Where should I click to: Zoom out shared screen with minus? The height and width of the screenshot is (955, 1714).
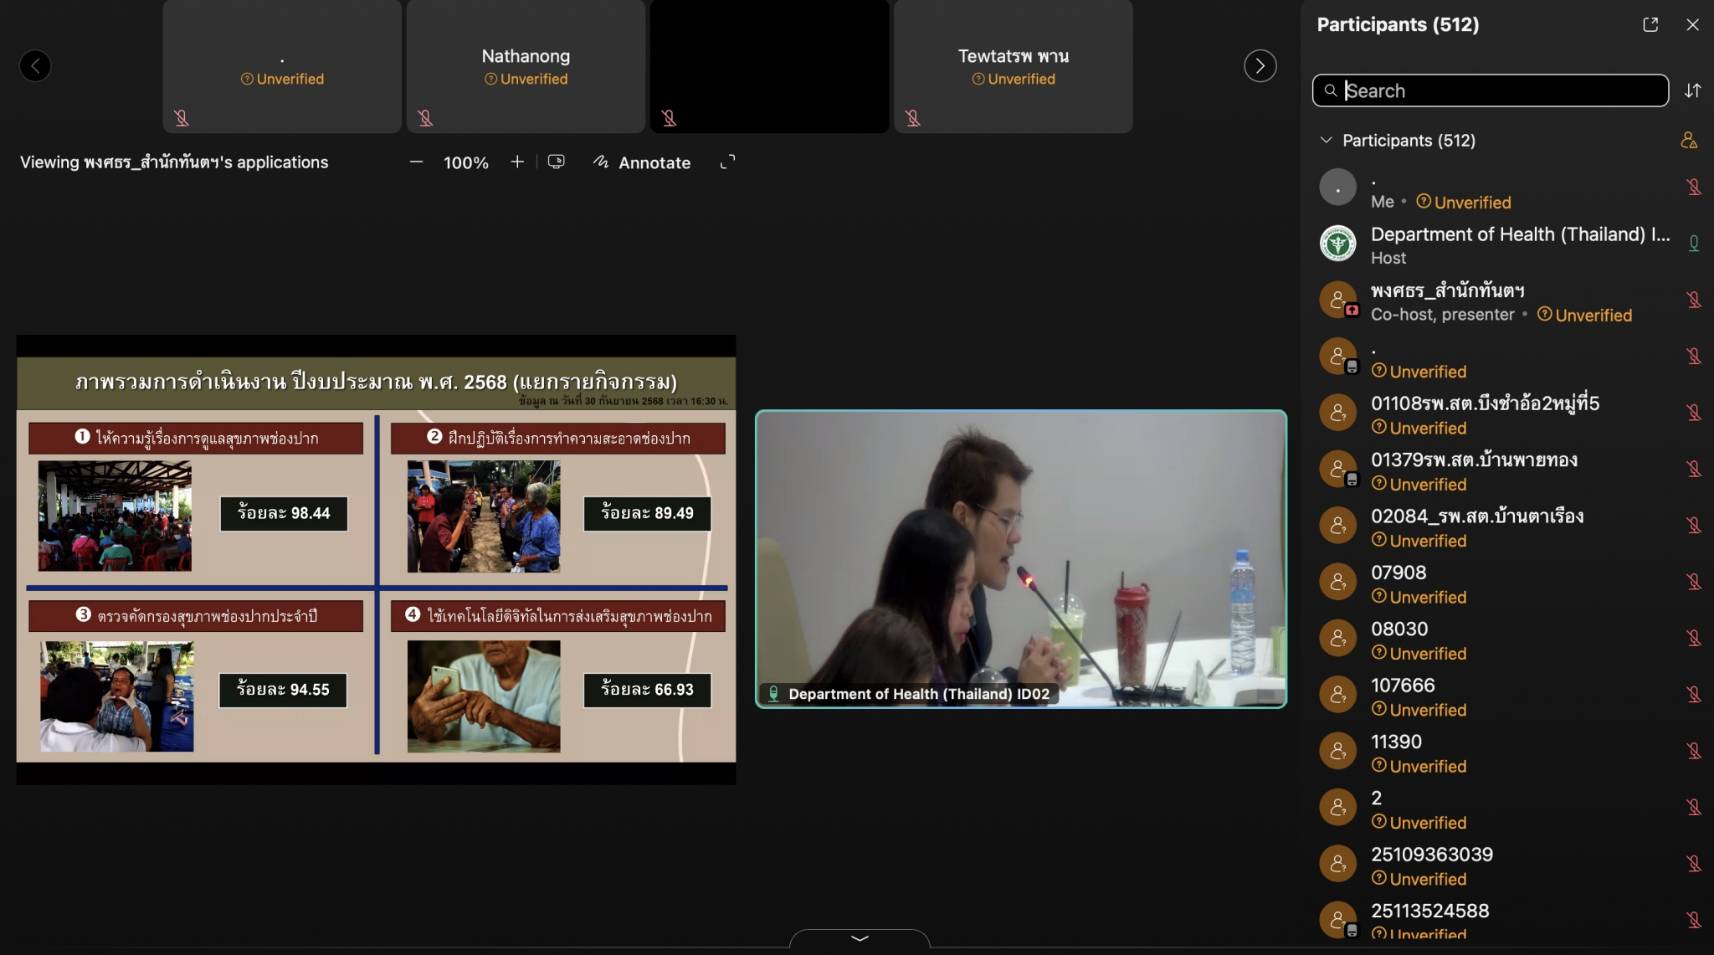[416, 162]
